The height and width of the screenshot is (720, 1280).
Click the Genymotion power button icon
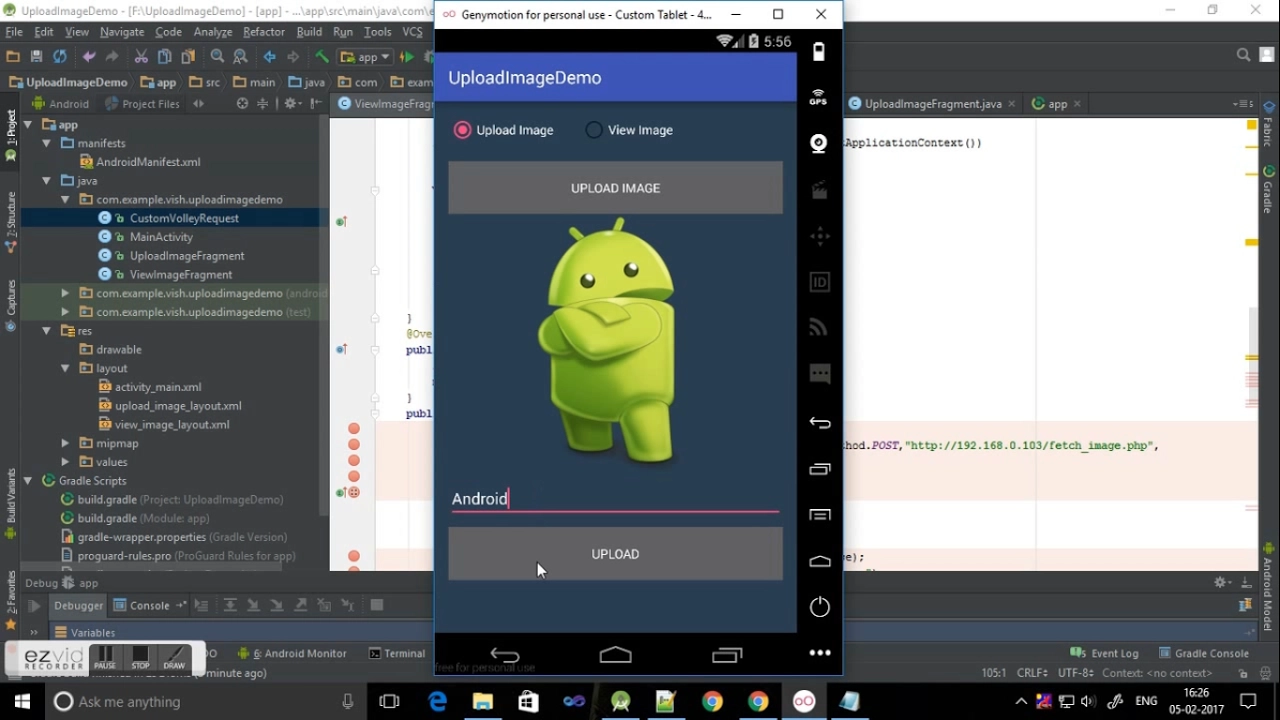point(819,607)
